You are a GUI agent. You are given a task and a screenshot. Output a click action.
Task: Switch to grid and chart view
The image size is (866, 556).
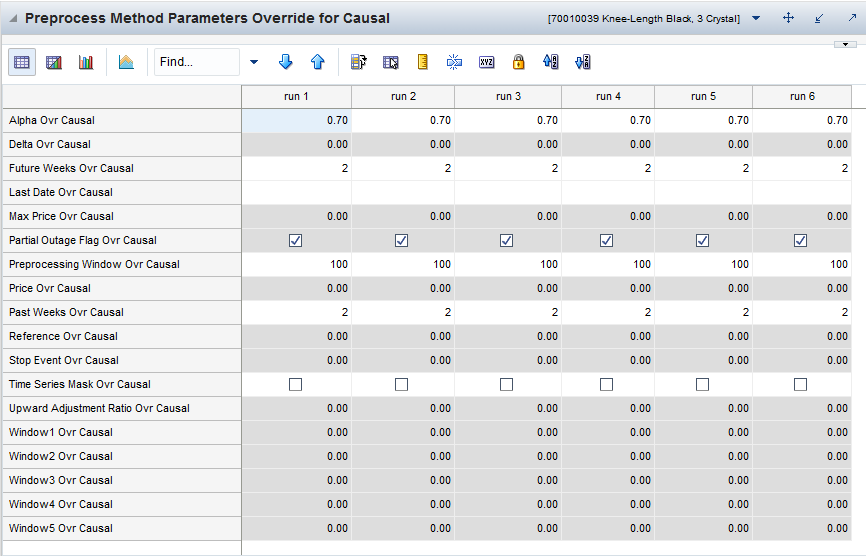pyautogui.click(x=54, y=62)
